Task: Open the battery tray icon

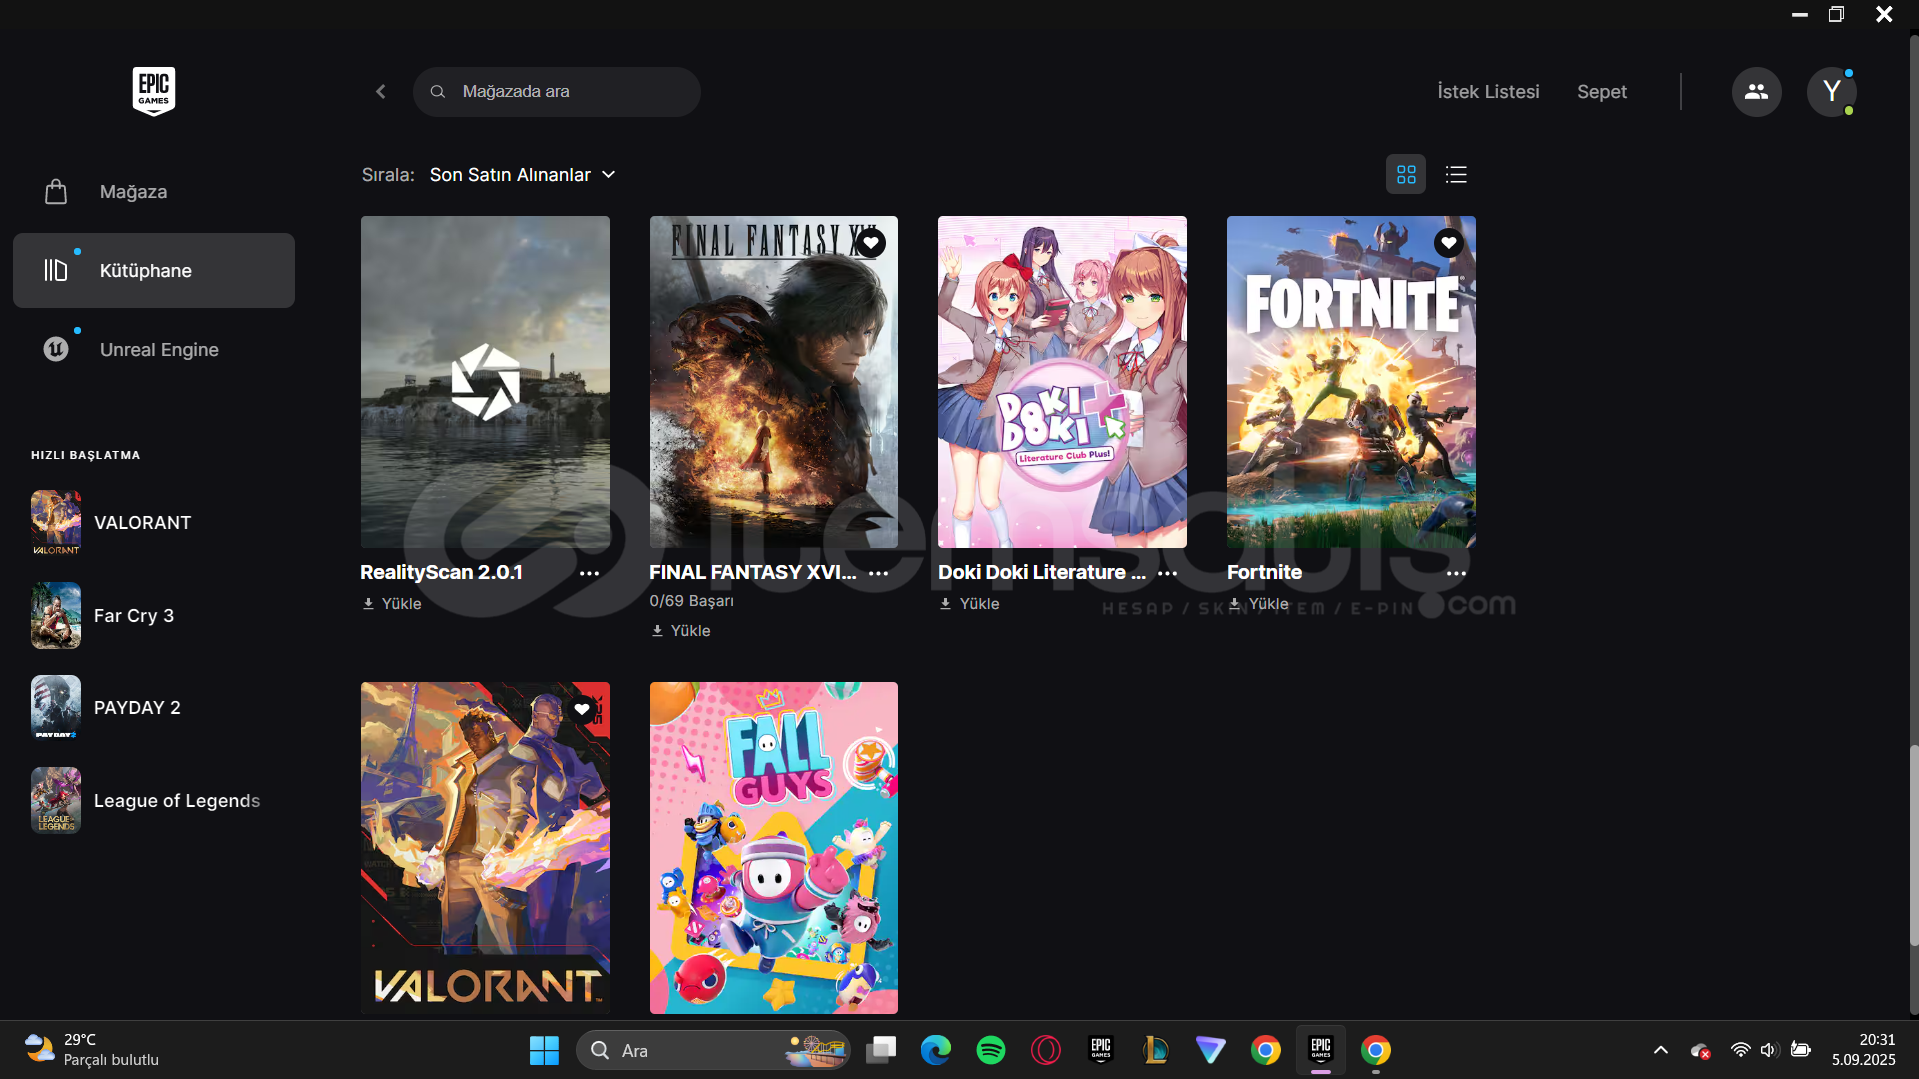Action: point(1801,1050)
